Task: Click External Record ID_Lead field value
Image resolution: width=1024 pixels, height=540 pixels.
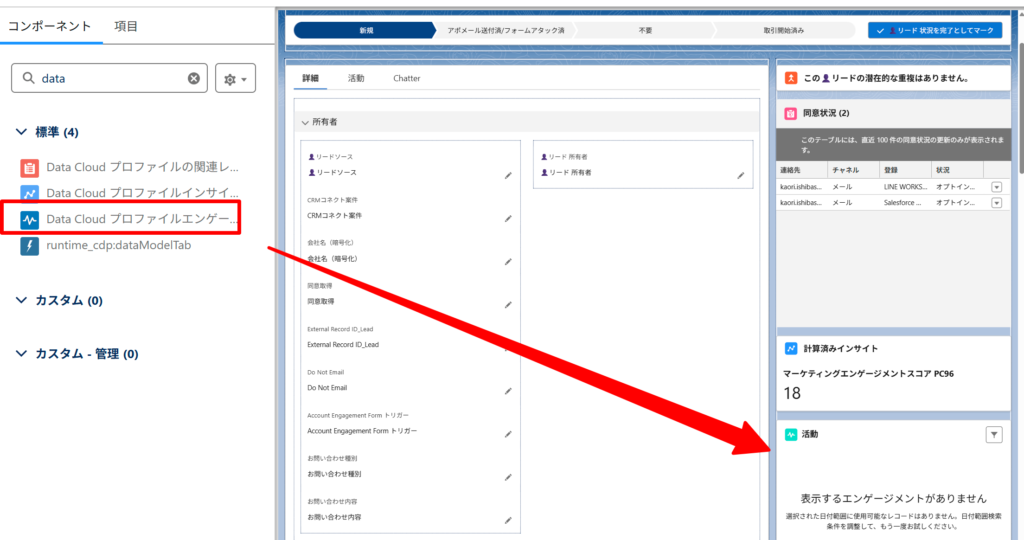Action: [x=343, y=345]
